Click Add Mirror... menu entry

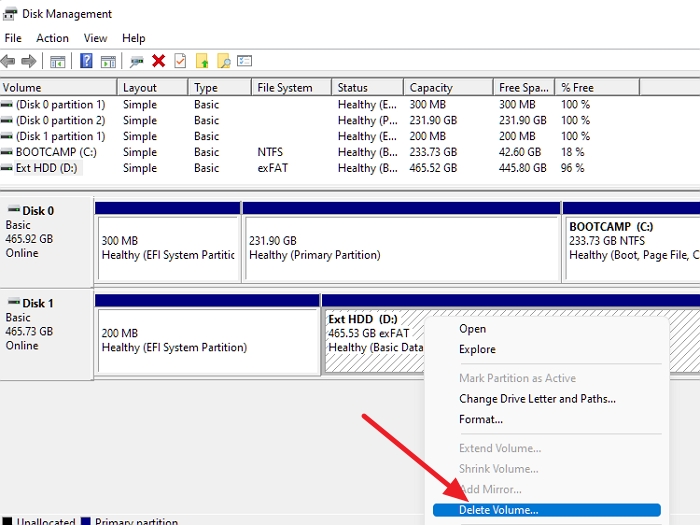click(x=547, y=489)
